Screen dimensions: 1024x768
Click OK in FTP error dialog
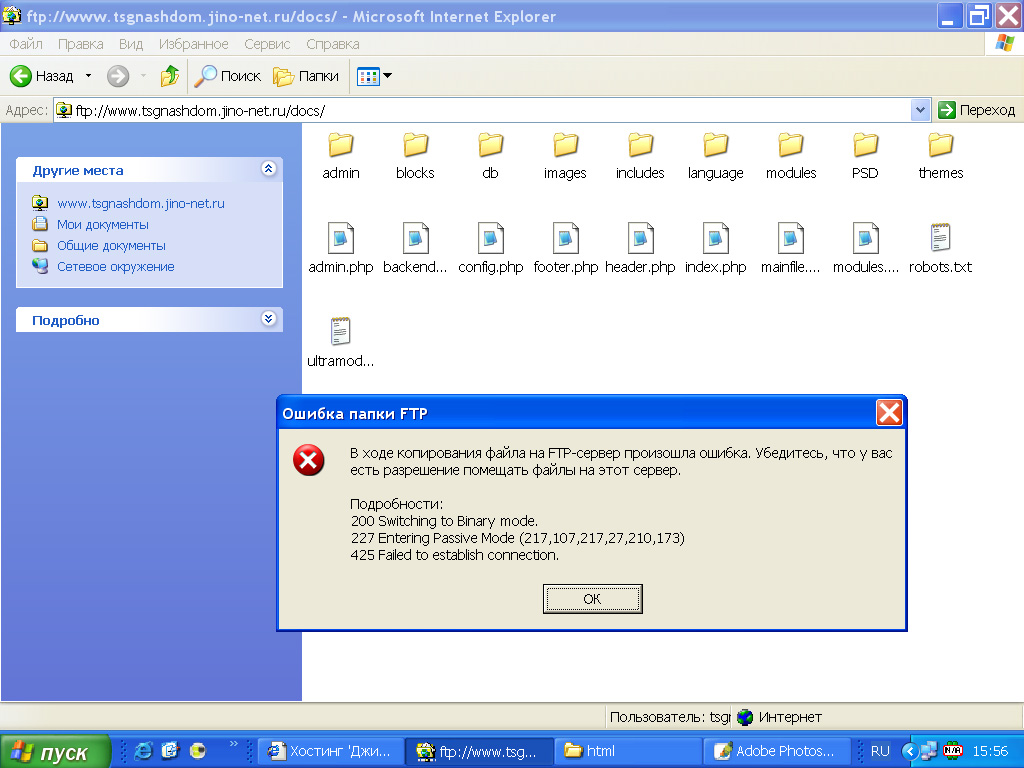592,599
